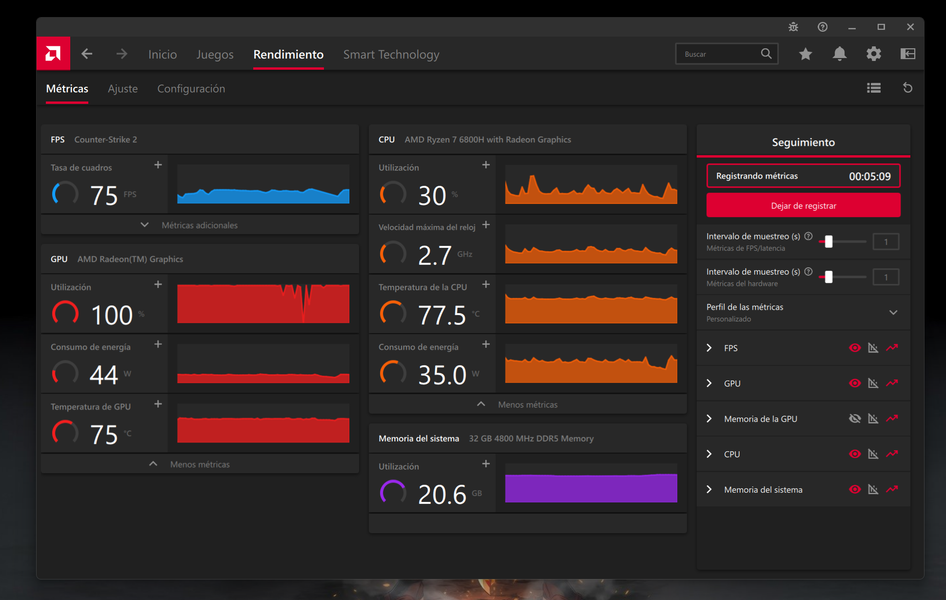Toggle visibility eye for Memoria de la GPU
The height and width of the screenshot is (600, 946).
click(855, 419)
